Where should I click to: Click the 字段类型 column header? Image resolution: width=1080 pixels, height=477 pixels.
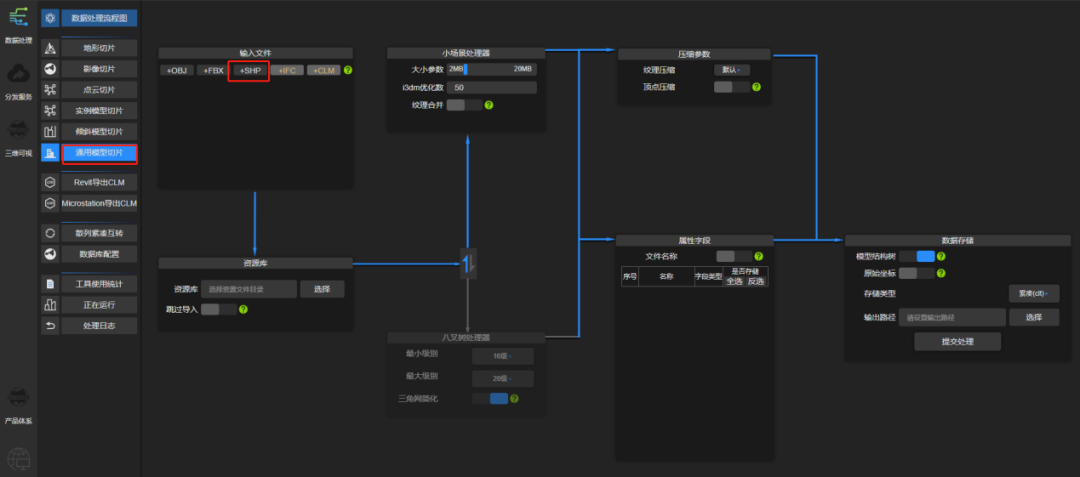(708, 277)
